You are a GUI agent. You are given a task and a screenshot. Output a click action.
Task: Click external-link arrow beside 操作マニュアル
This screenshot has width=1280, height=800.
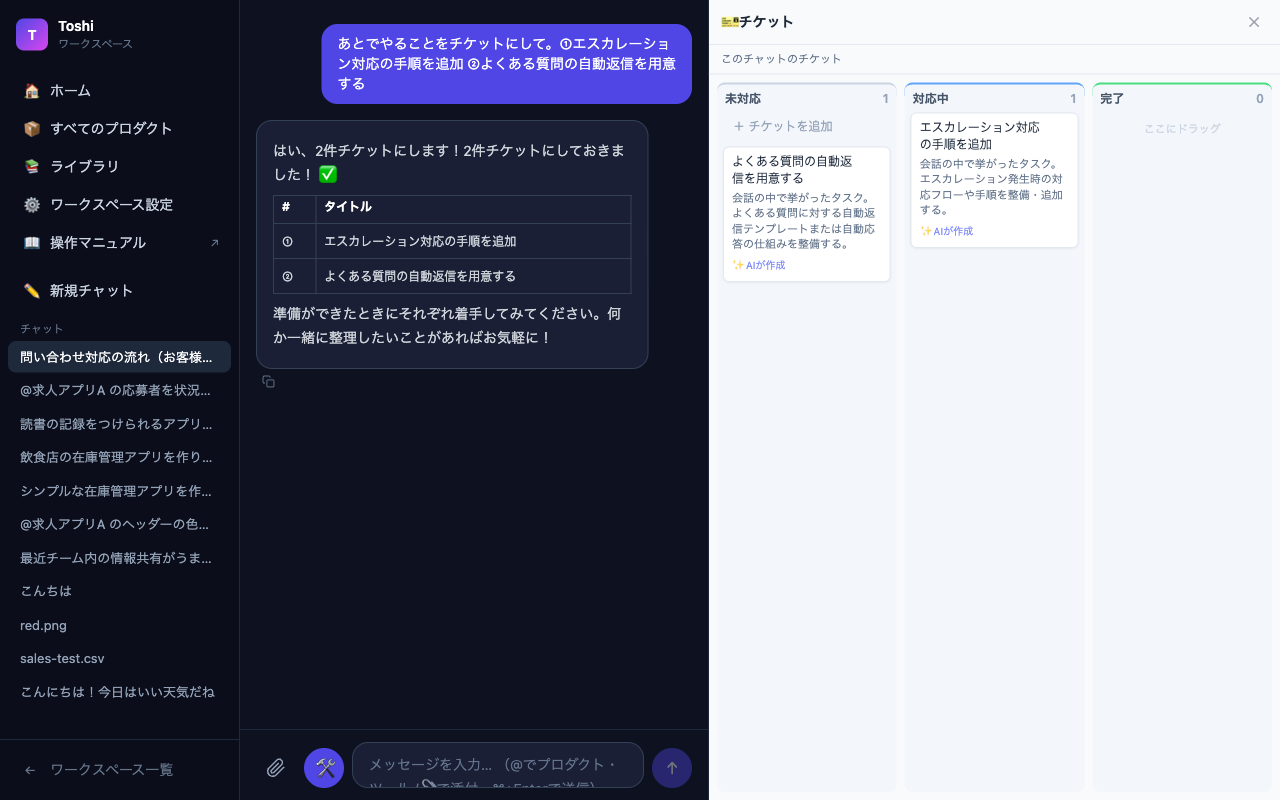214,242
